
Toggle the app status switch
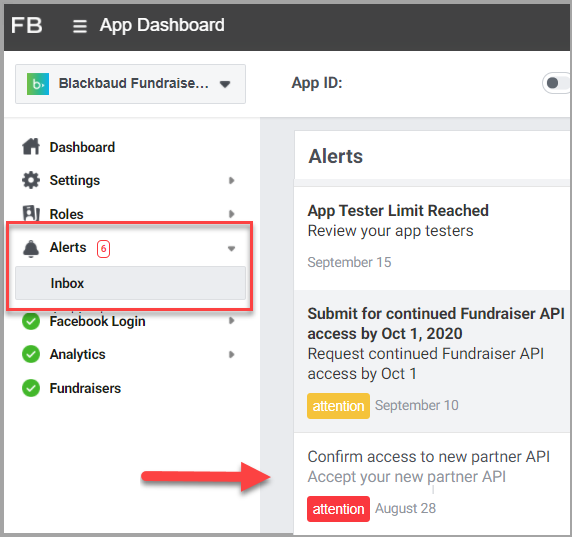(x=556, y=83)
